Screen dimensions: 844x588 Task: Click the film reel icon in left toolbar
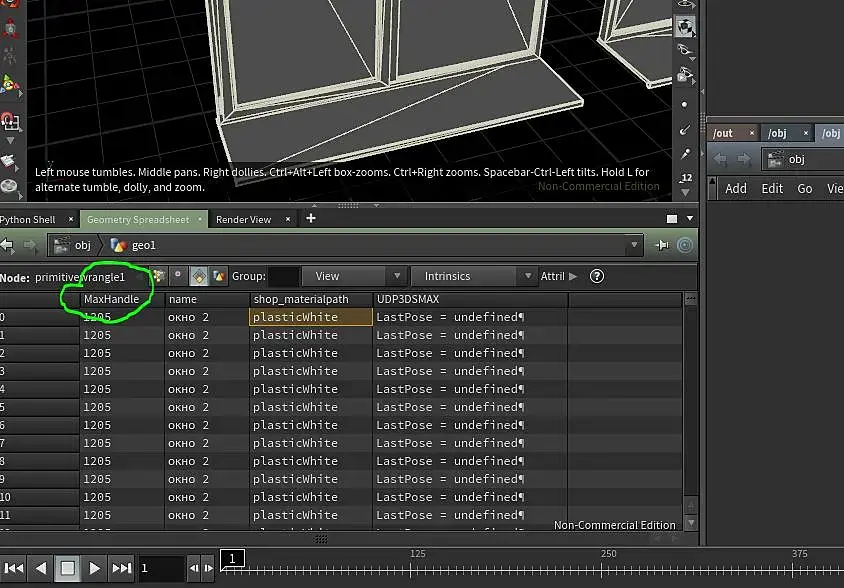pyautogui.click(x=9, y=186)
